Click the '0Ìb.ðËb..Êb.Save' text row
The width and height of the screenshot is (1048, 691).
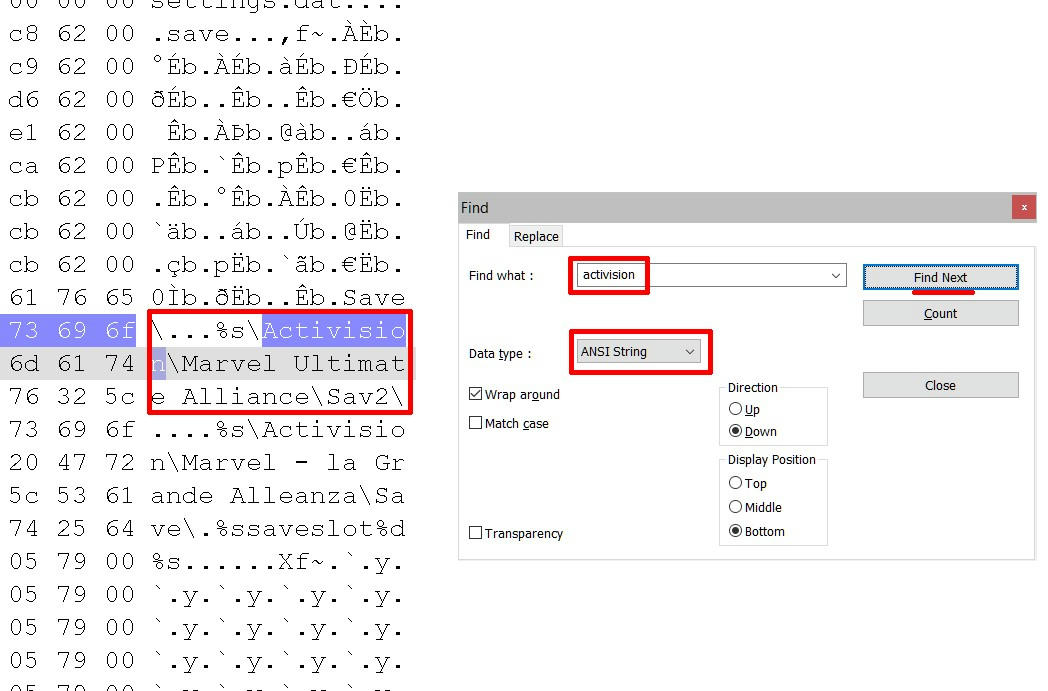(277, 297)
